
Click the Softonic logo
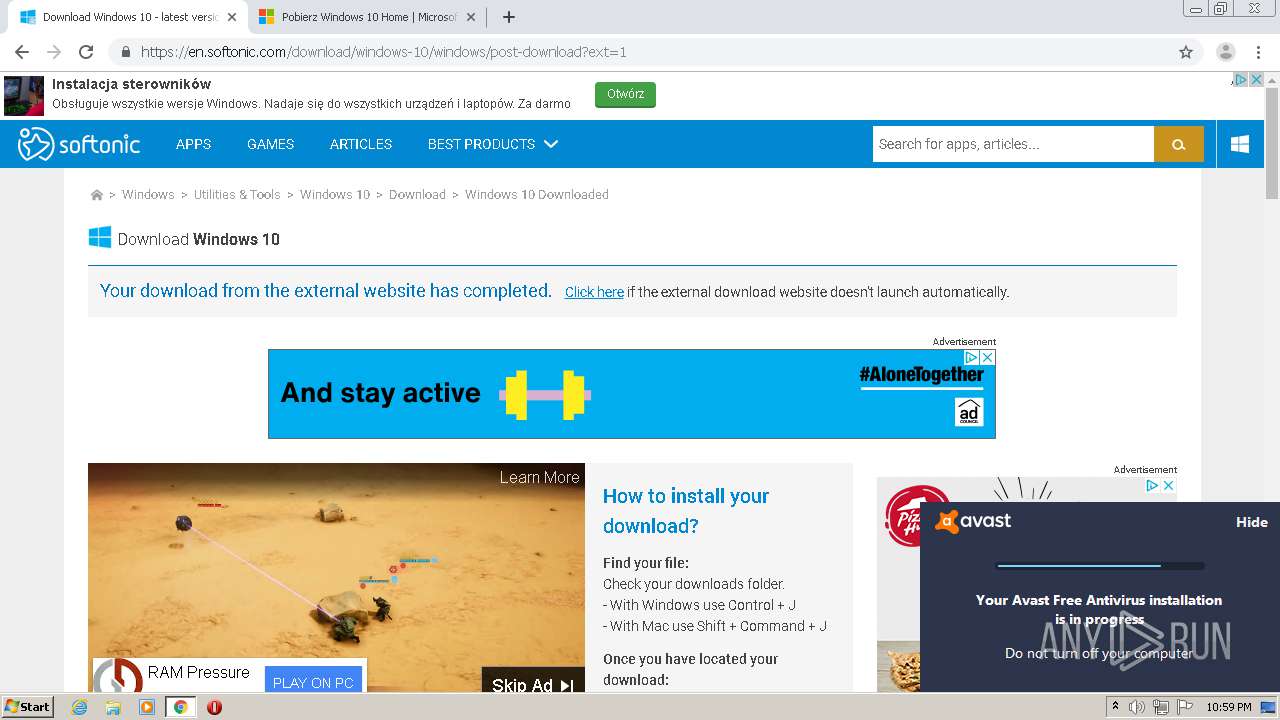coord(79,144)
